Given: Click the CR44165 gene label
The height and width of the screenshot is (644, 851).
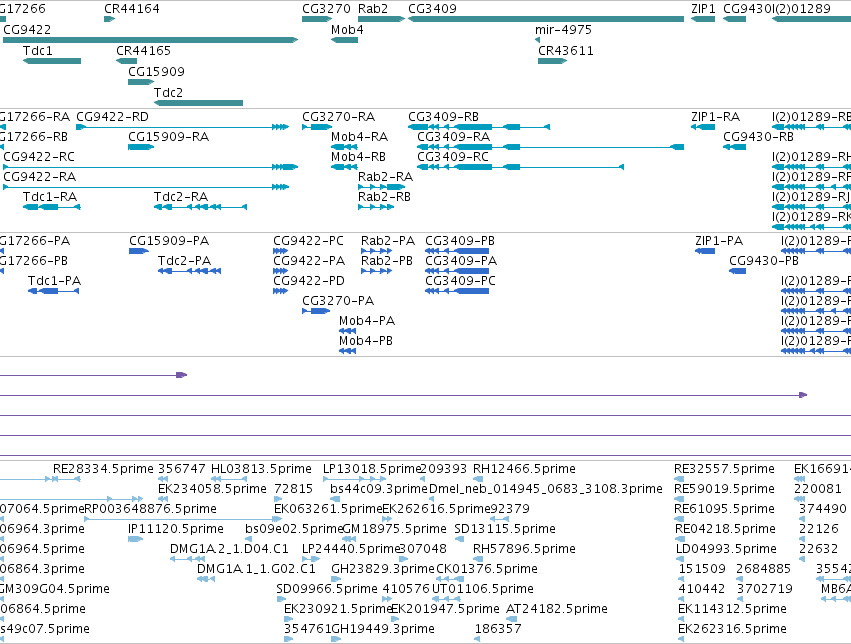Looking at the screenshot, I should coord(143,50).
